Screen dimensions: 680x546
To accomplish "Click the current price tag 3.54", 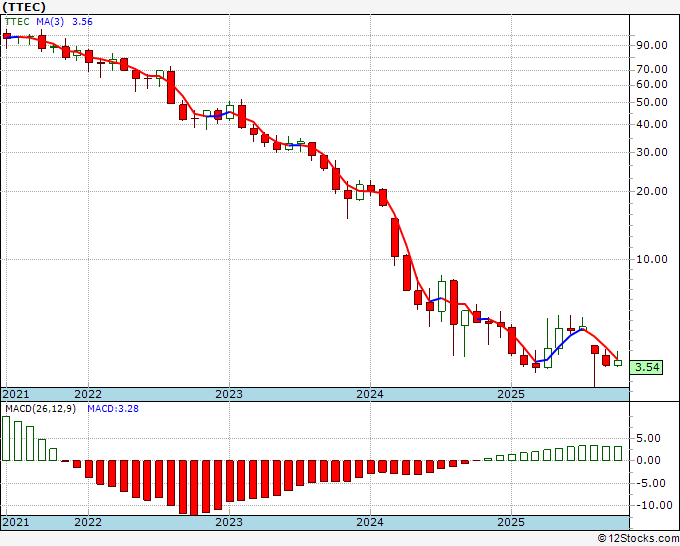I will [646, 367].
